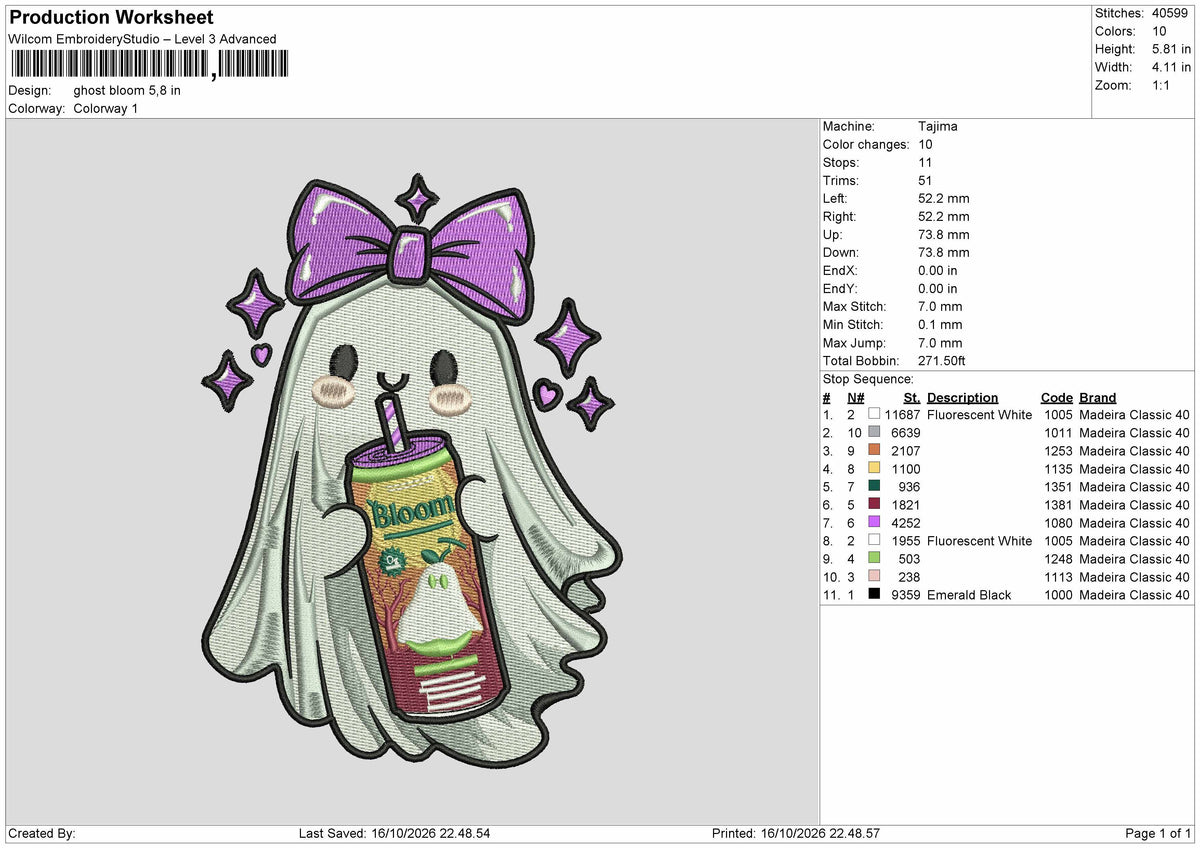Image resolution: width=1200 pixels, height=848 pixels.
Task: Click the Production Worksheet title
Action: (x=111, y=18)
